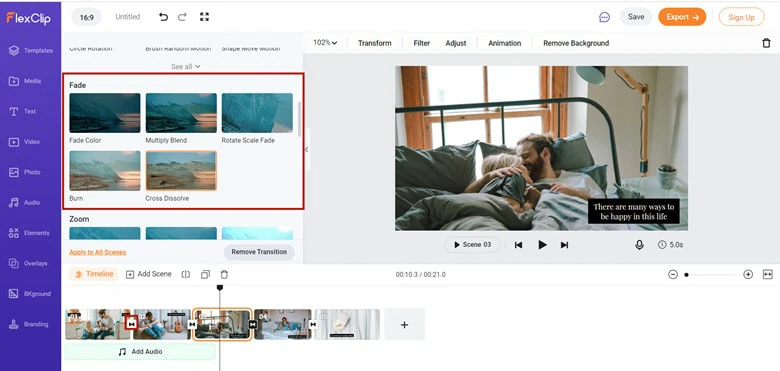Click the transitions panel scrollbar
Viewport: 780px width, 371px height.
pos(299,120)
